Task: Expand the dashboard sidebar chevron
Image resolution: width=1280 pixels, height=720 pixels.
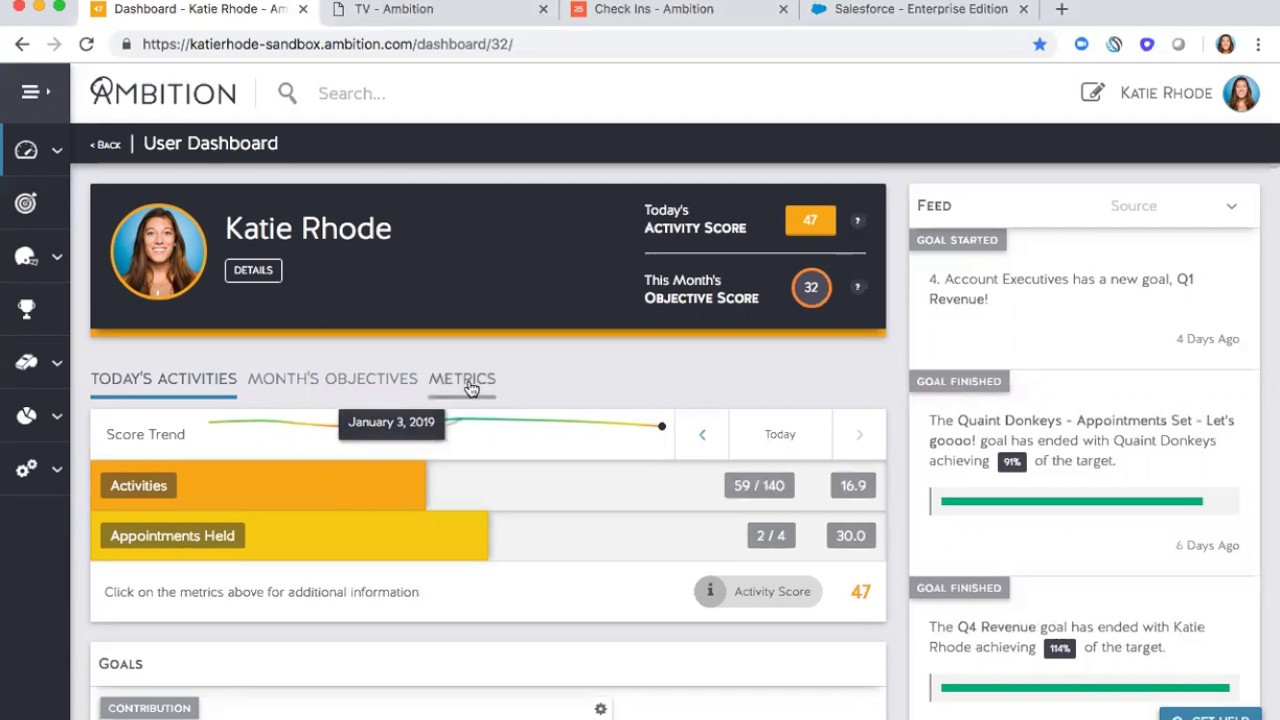Action: [x=57, y=150]
